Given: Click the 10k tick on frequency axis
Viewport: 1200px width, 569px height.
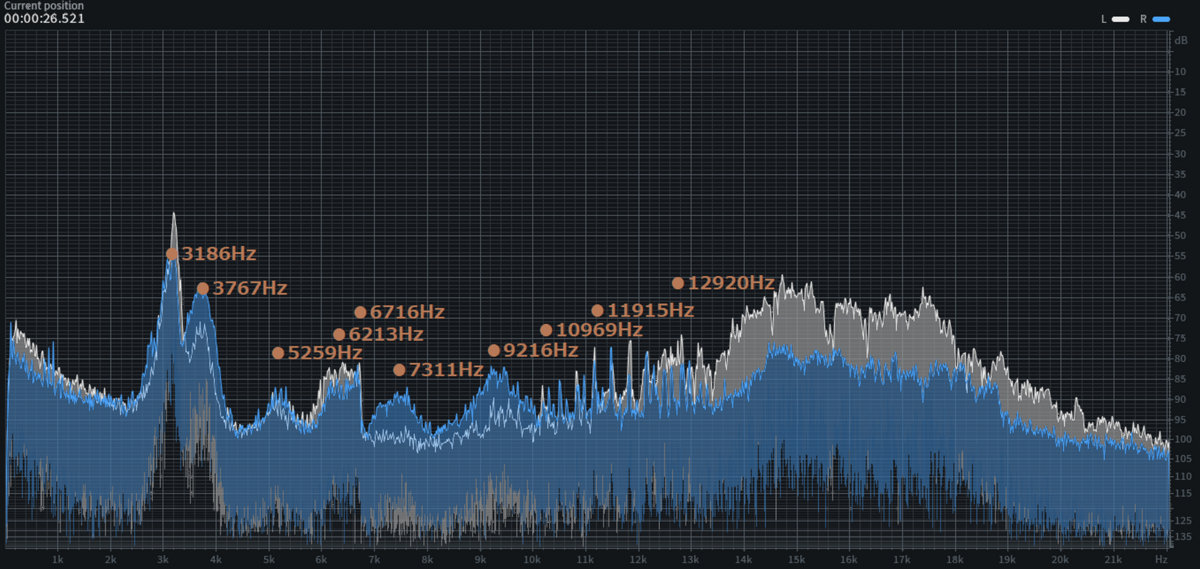Looking at the screenshot, I should tap(532, 559).
